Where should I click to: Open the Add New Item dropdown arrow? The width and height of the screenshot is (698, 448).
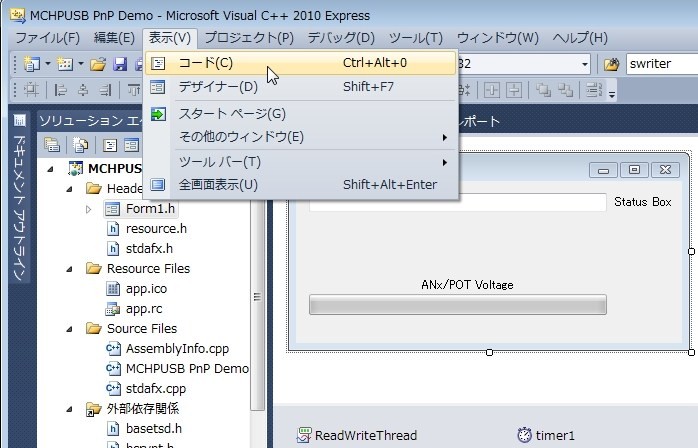pos(81,64)
